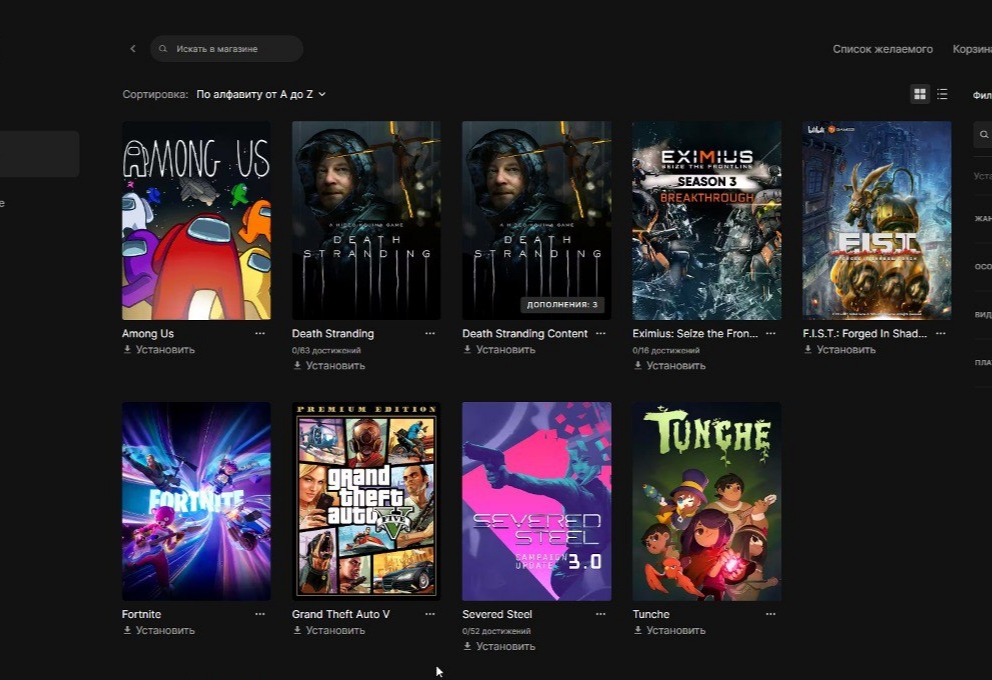The image size is (992, 680).
Task: Open three-dot menu for F.I.S.T.
Action: point(941,333)
